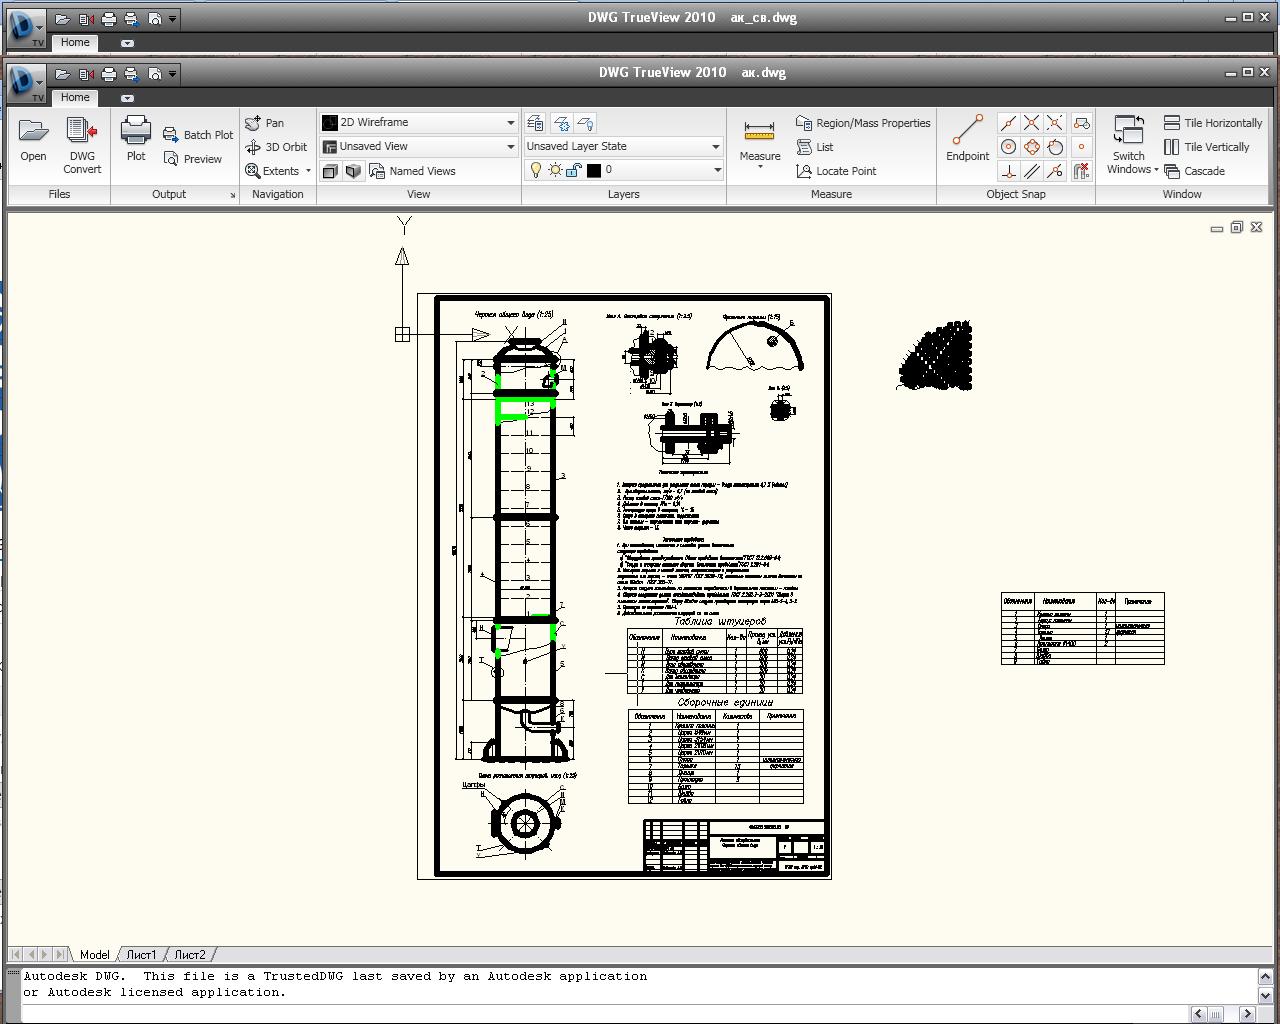Switch to the Model tab
Viewport: 1280px width, 1024px height.
[x=95, y=955]
